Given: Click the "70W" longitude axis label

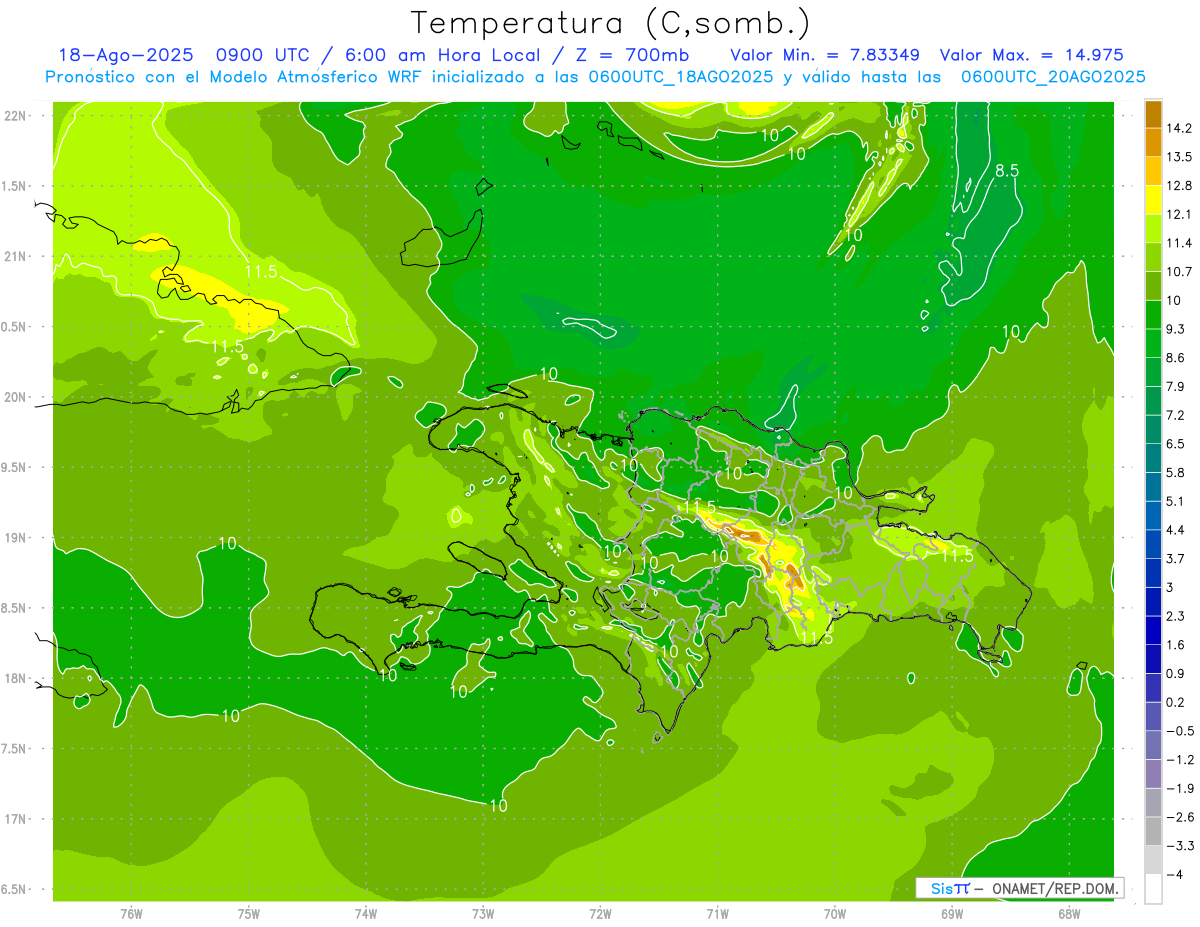Looking at the screenshot, I should pos(835,913).
